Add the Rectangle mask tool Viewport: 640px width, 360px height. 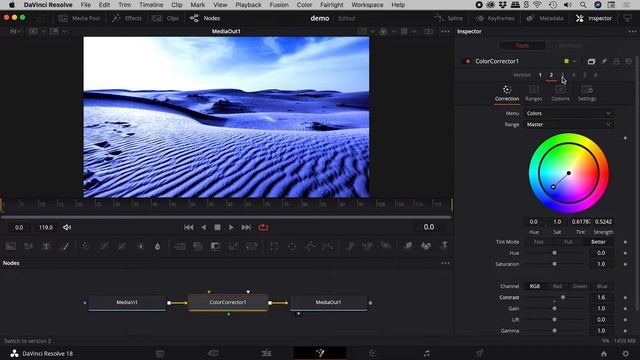pos(274,246)
